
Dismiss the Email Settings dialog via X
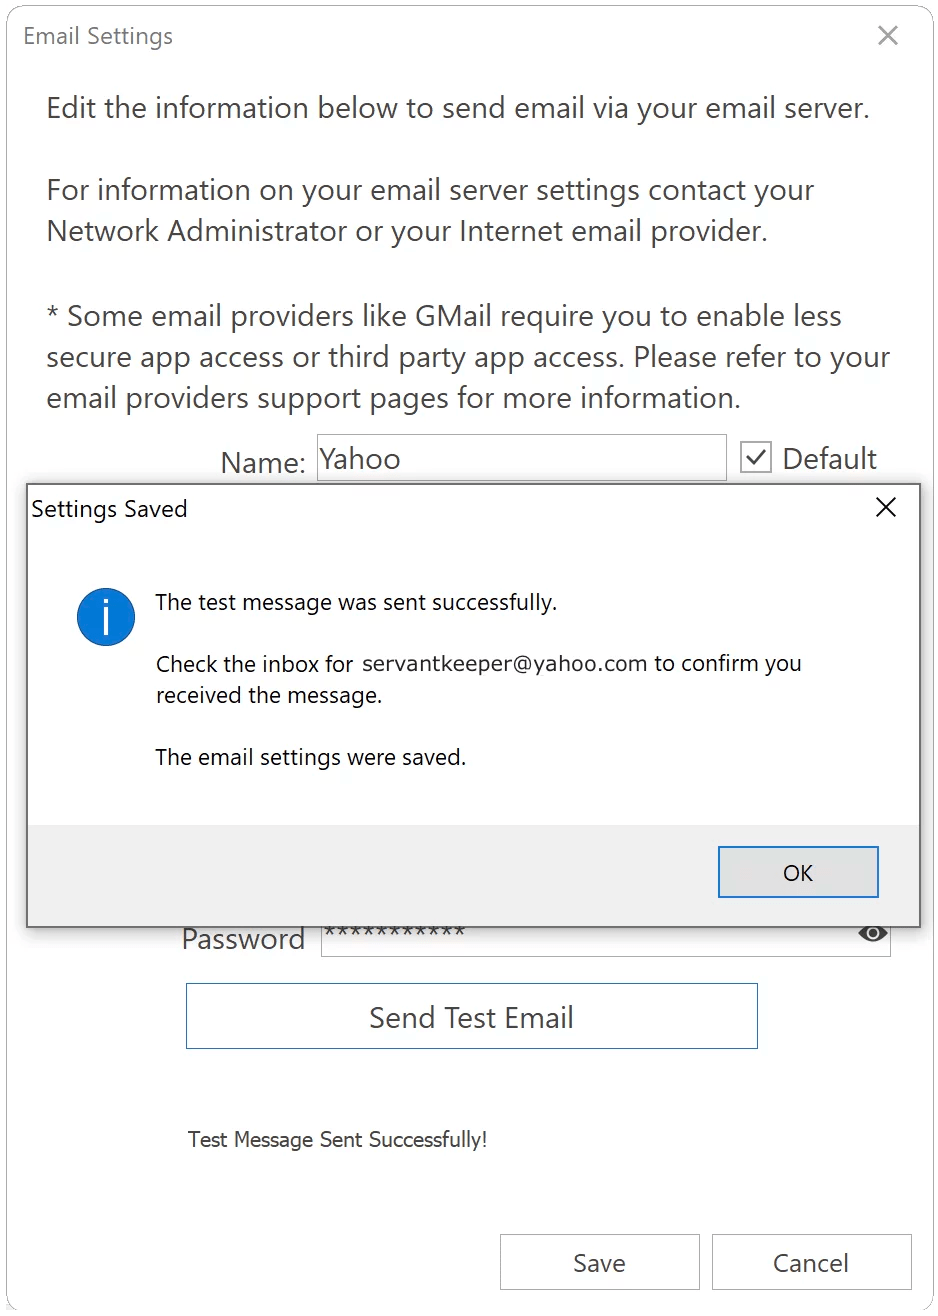[x=887, y=35]
